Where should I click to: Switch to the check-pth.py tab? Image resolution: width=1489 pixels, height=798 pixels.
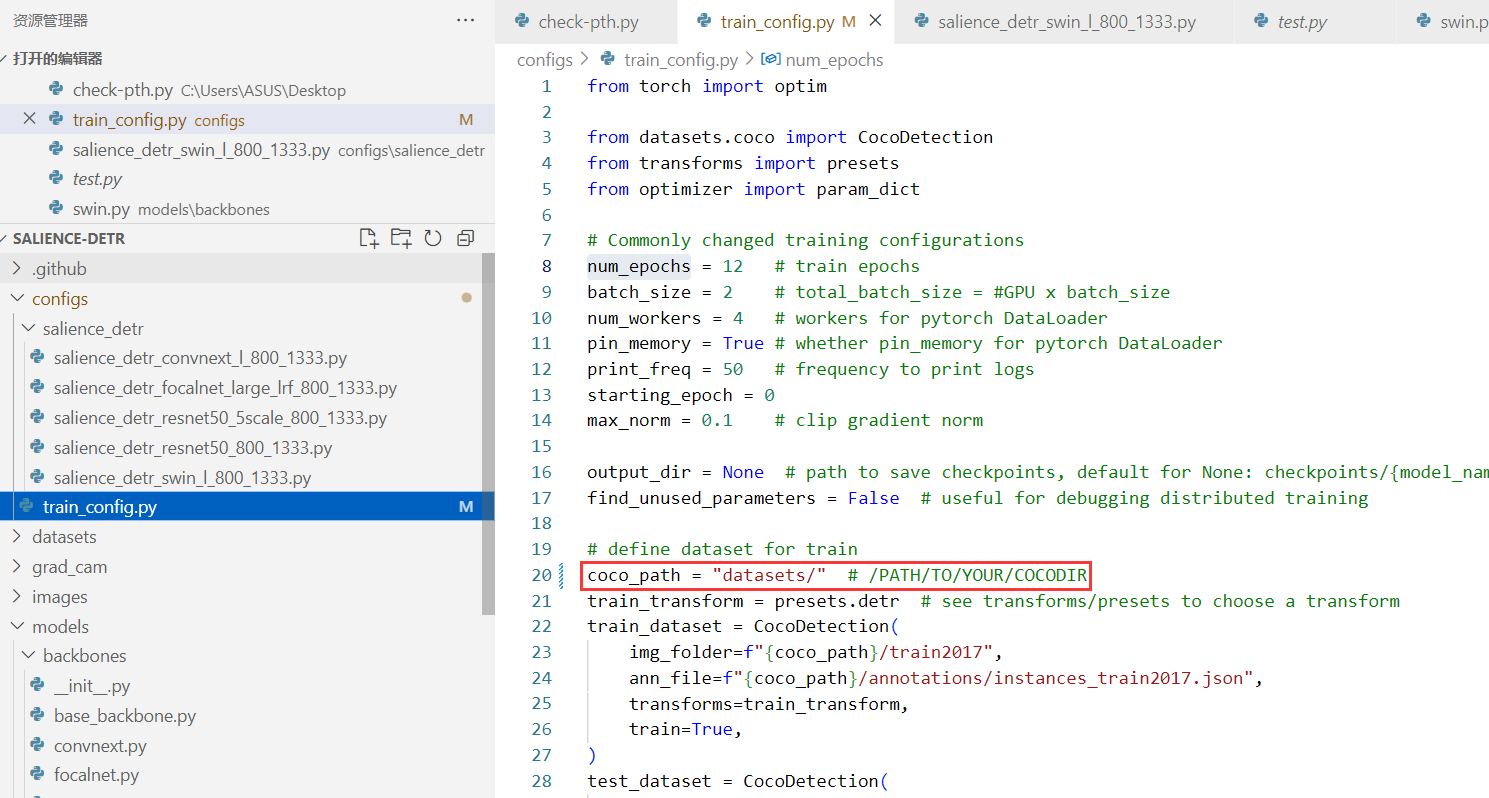[x=588, y=22]
